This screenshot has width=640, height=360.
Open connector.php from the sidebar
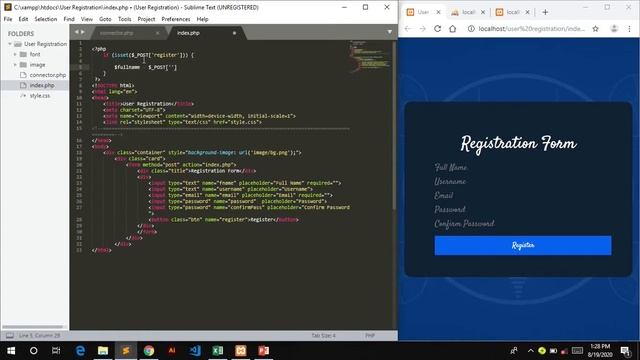[x=47, y=75]
